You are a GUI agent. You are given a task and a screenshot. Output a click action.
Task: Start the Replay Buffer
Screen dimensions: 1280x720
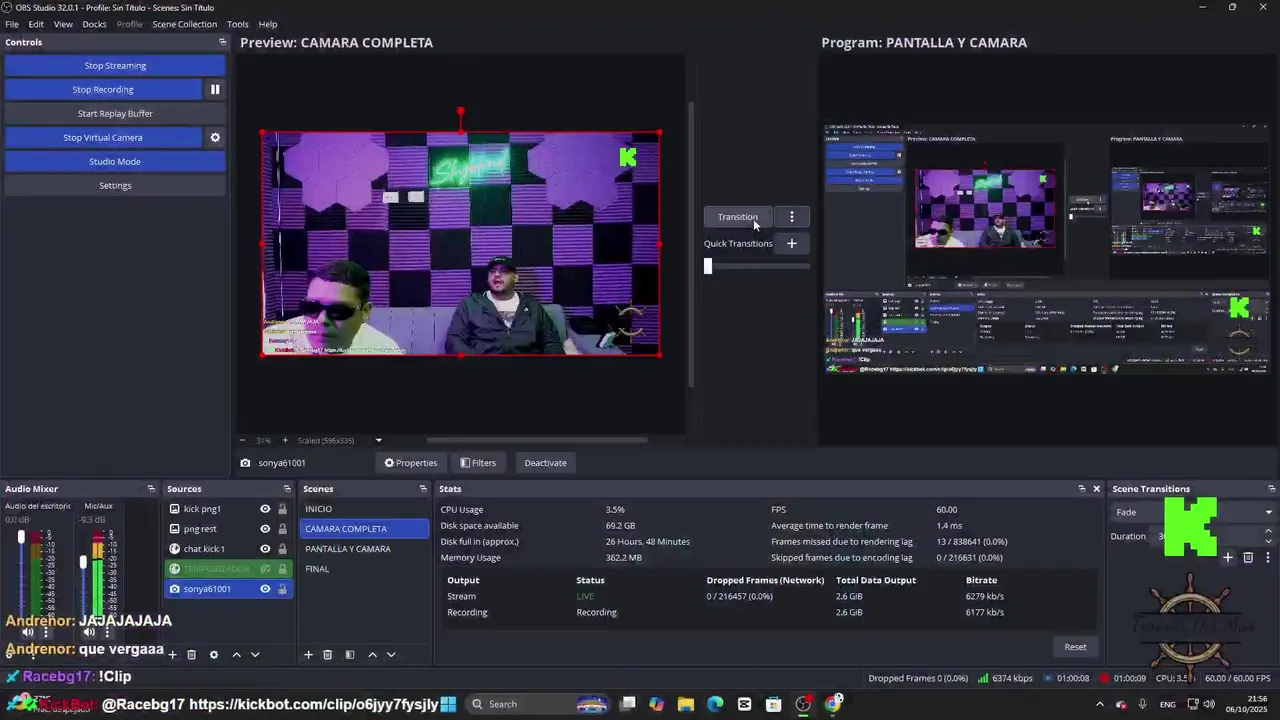pyautogui.click(x=115, y=113)
